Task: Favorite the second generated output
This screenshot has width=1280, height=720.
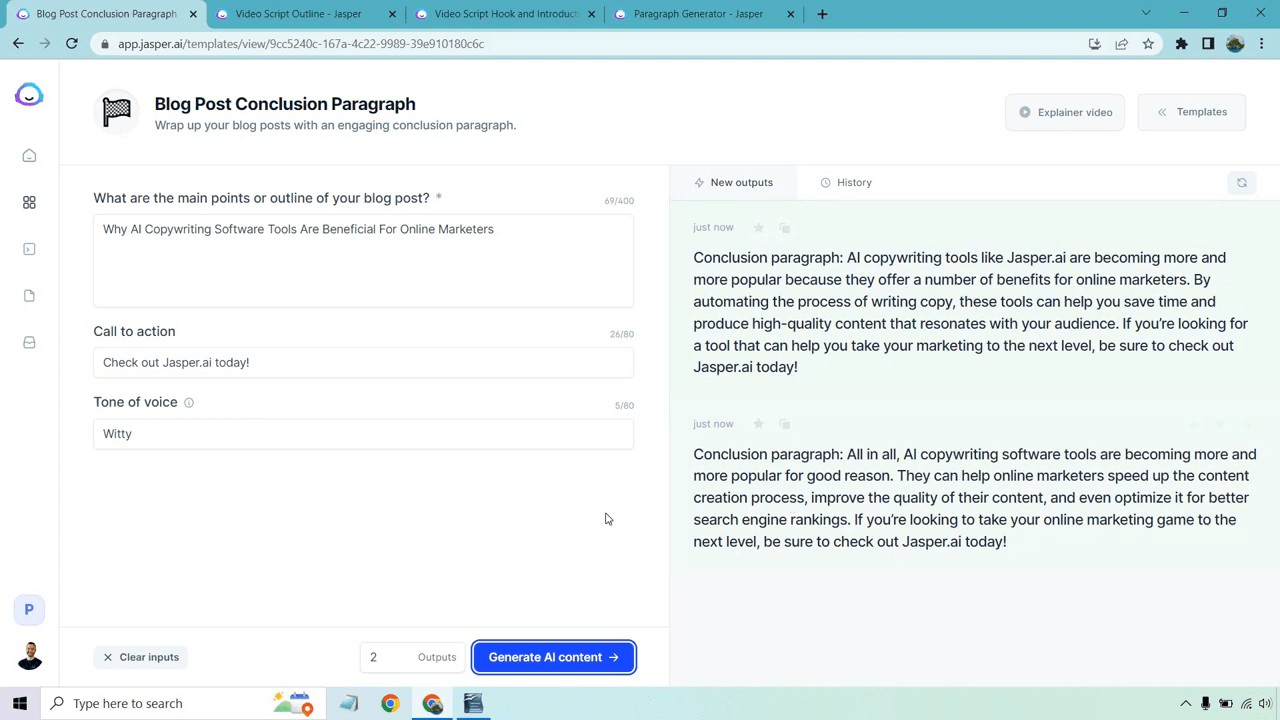Action: pos(758,424)
